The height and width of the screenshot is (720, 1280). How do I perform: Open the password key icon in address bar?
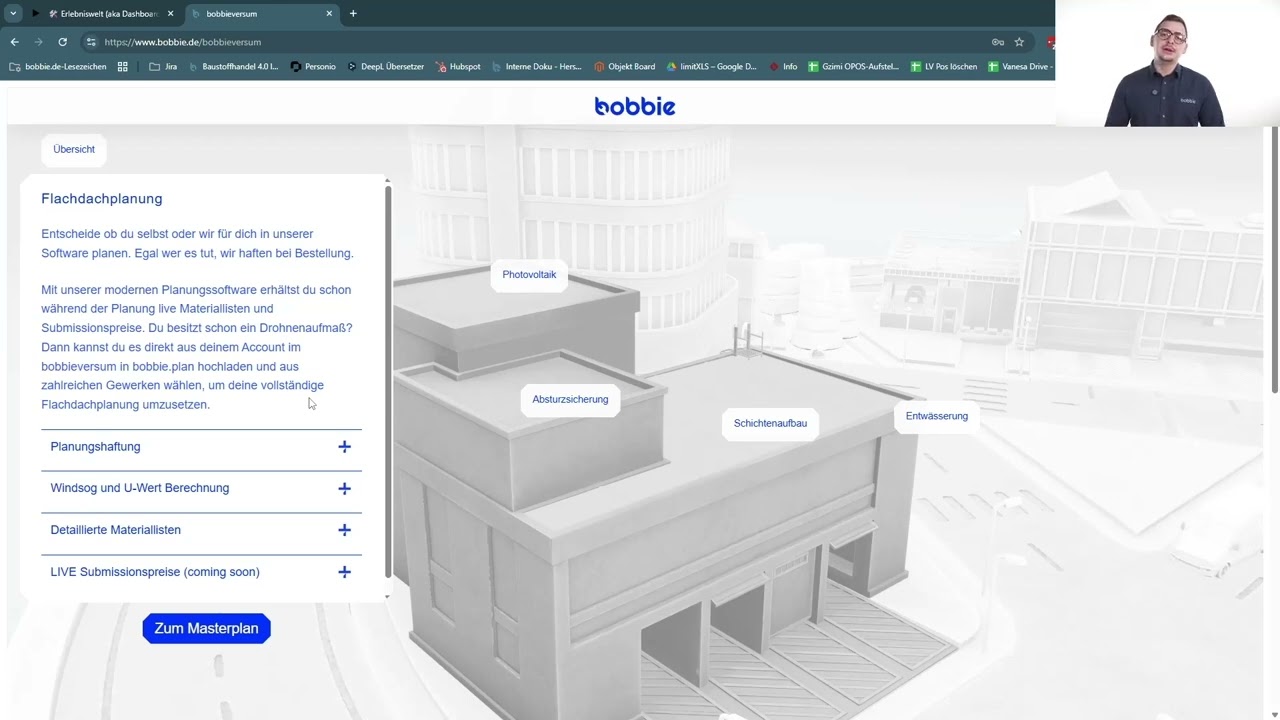point(997,42)
